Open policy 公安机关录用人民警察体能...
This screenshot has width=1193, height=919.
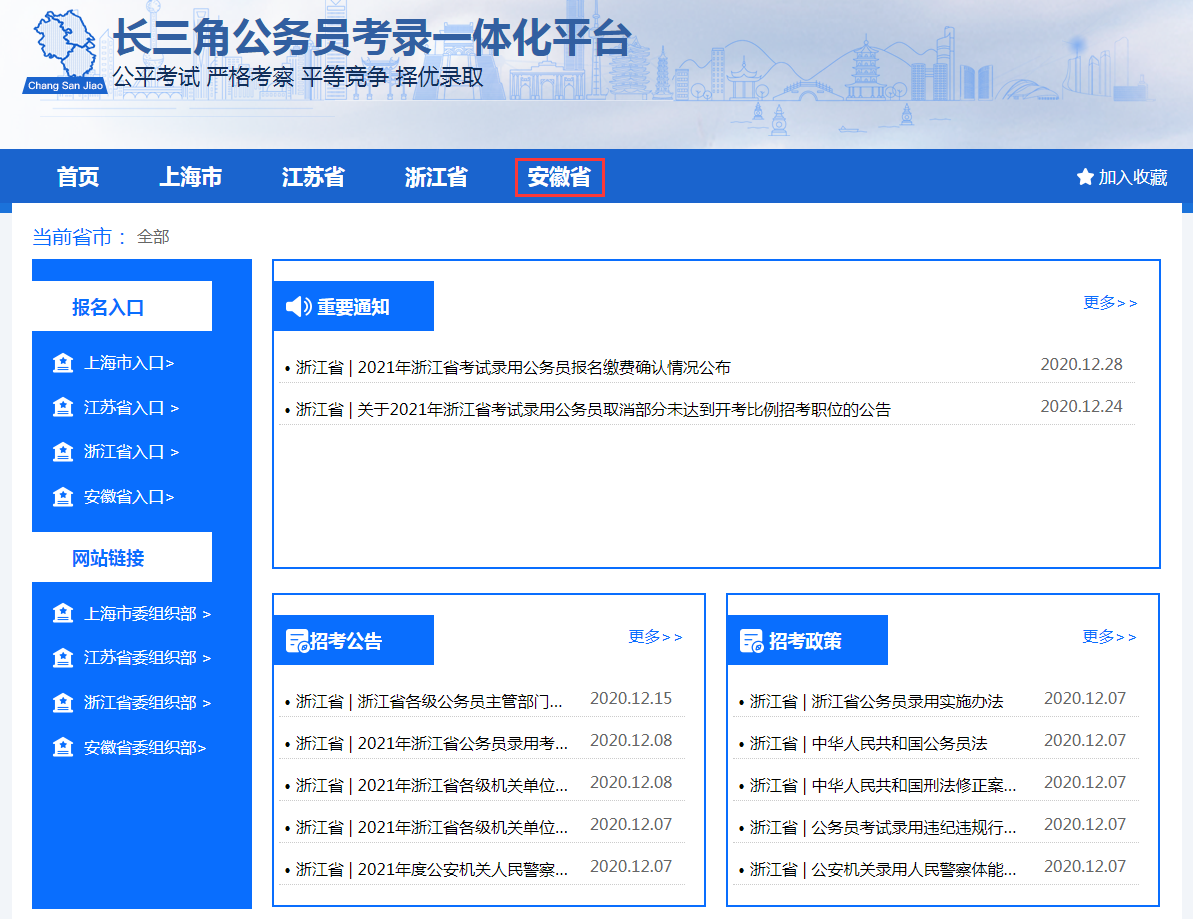883,869
